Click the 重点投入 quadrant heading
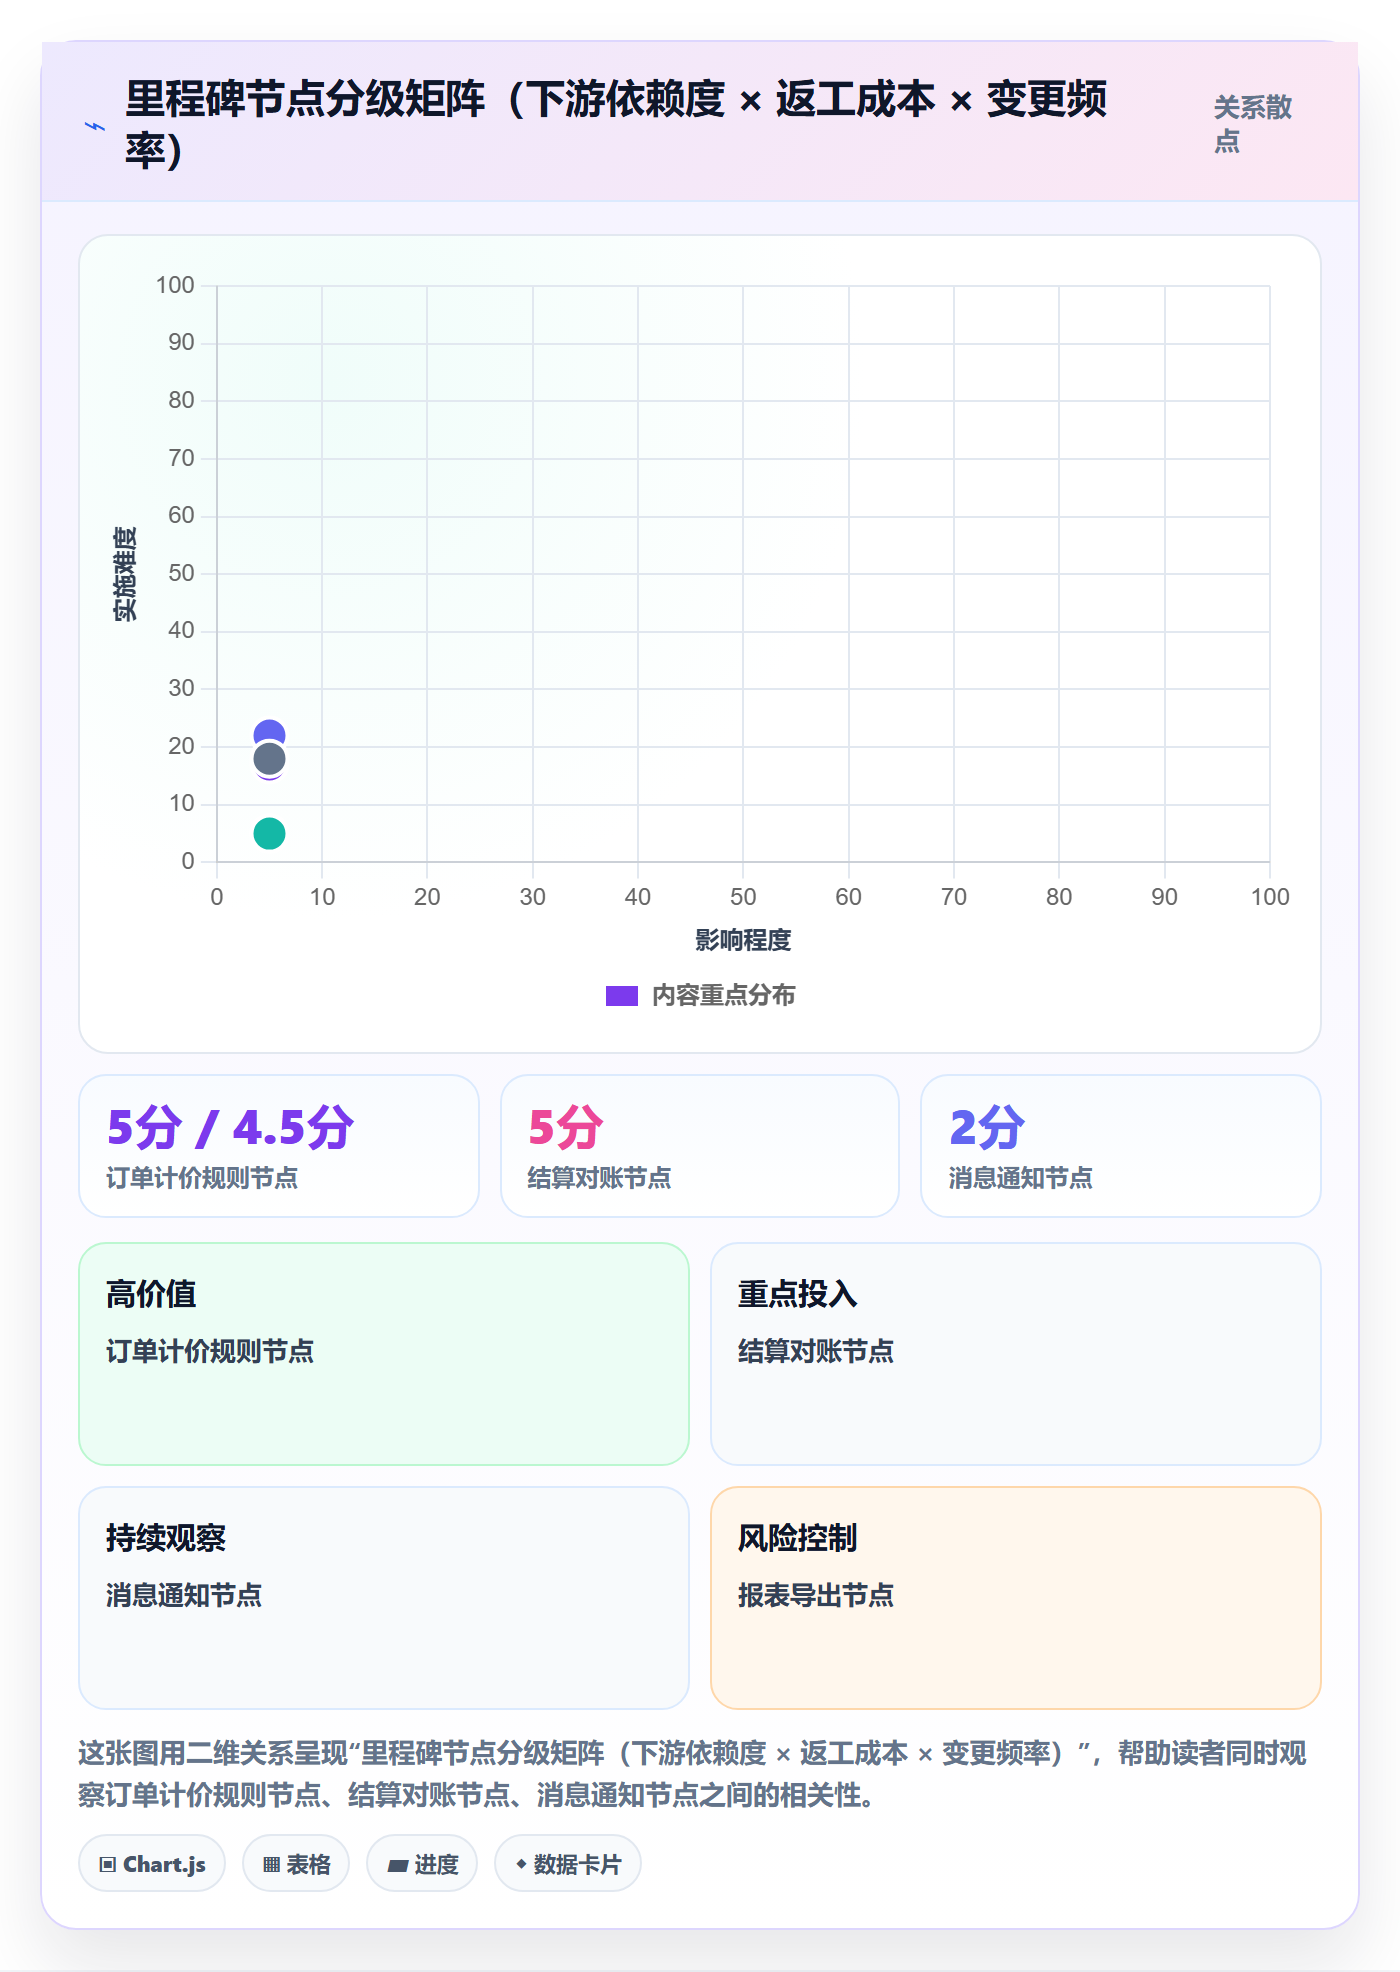This screenshot has height=1972, width=1400. click(x=798, y=1294)
